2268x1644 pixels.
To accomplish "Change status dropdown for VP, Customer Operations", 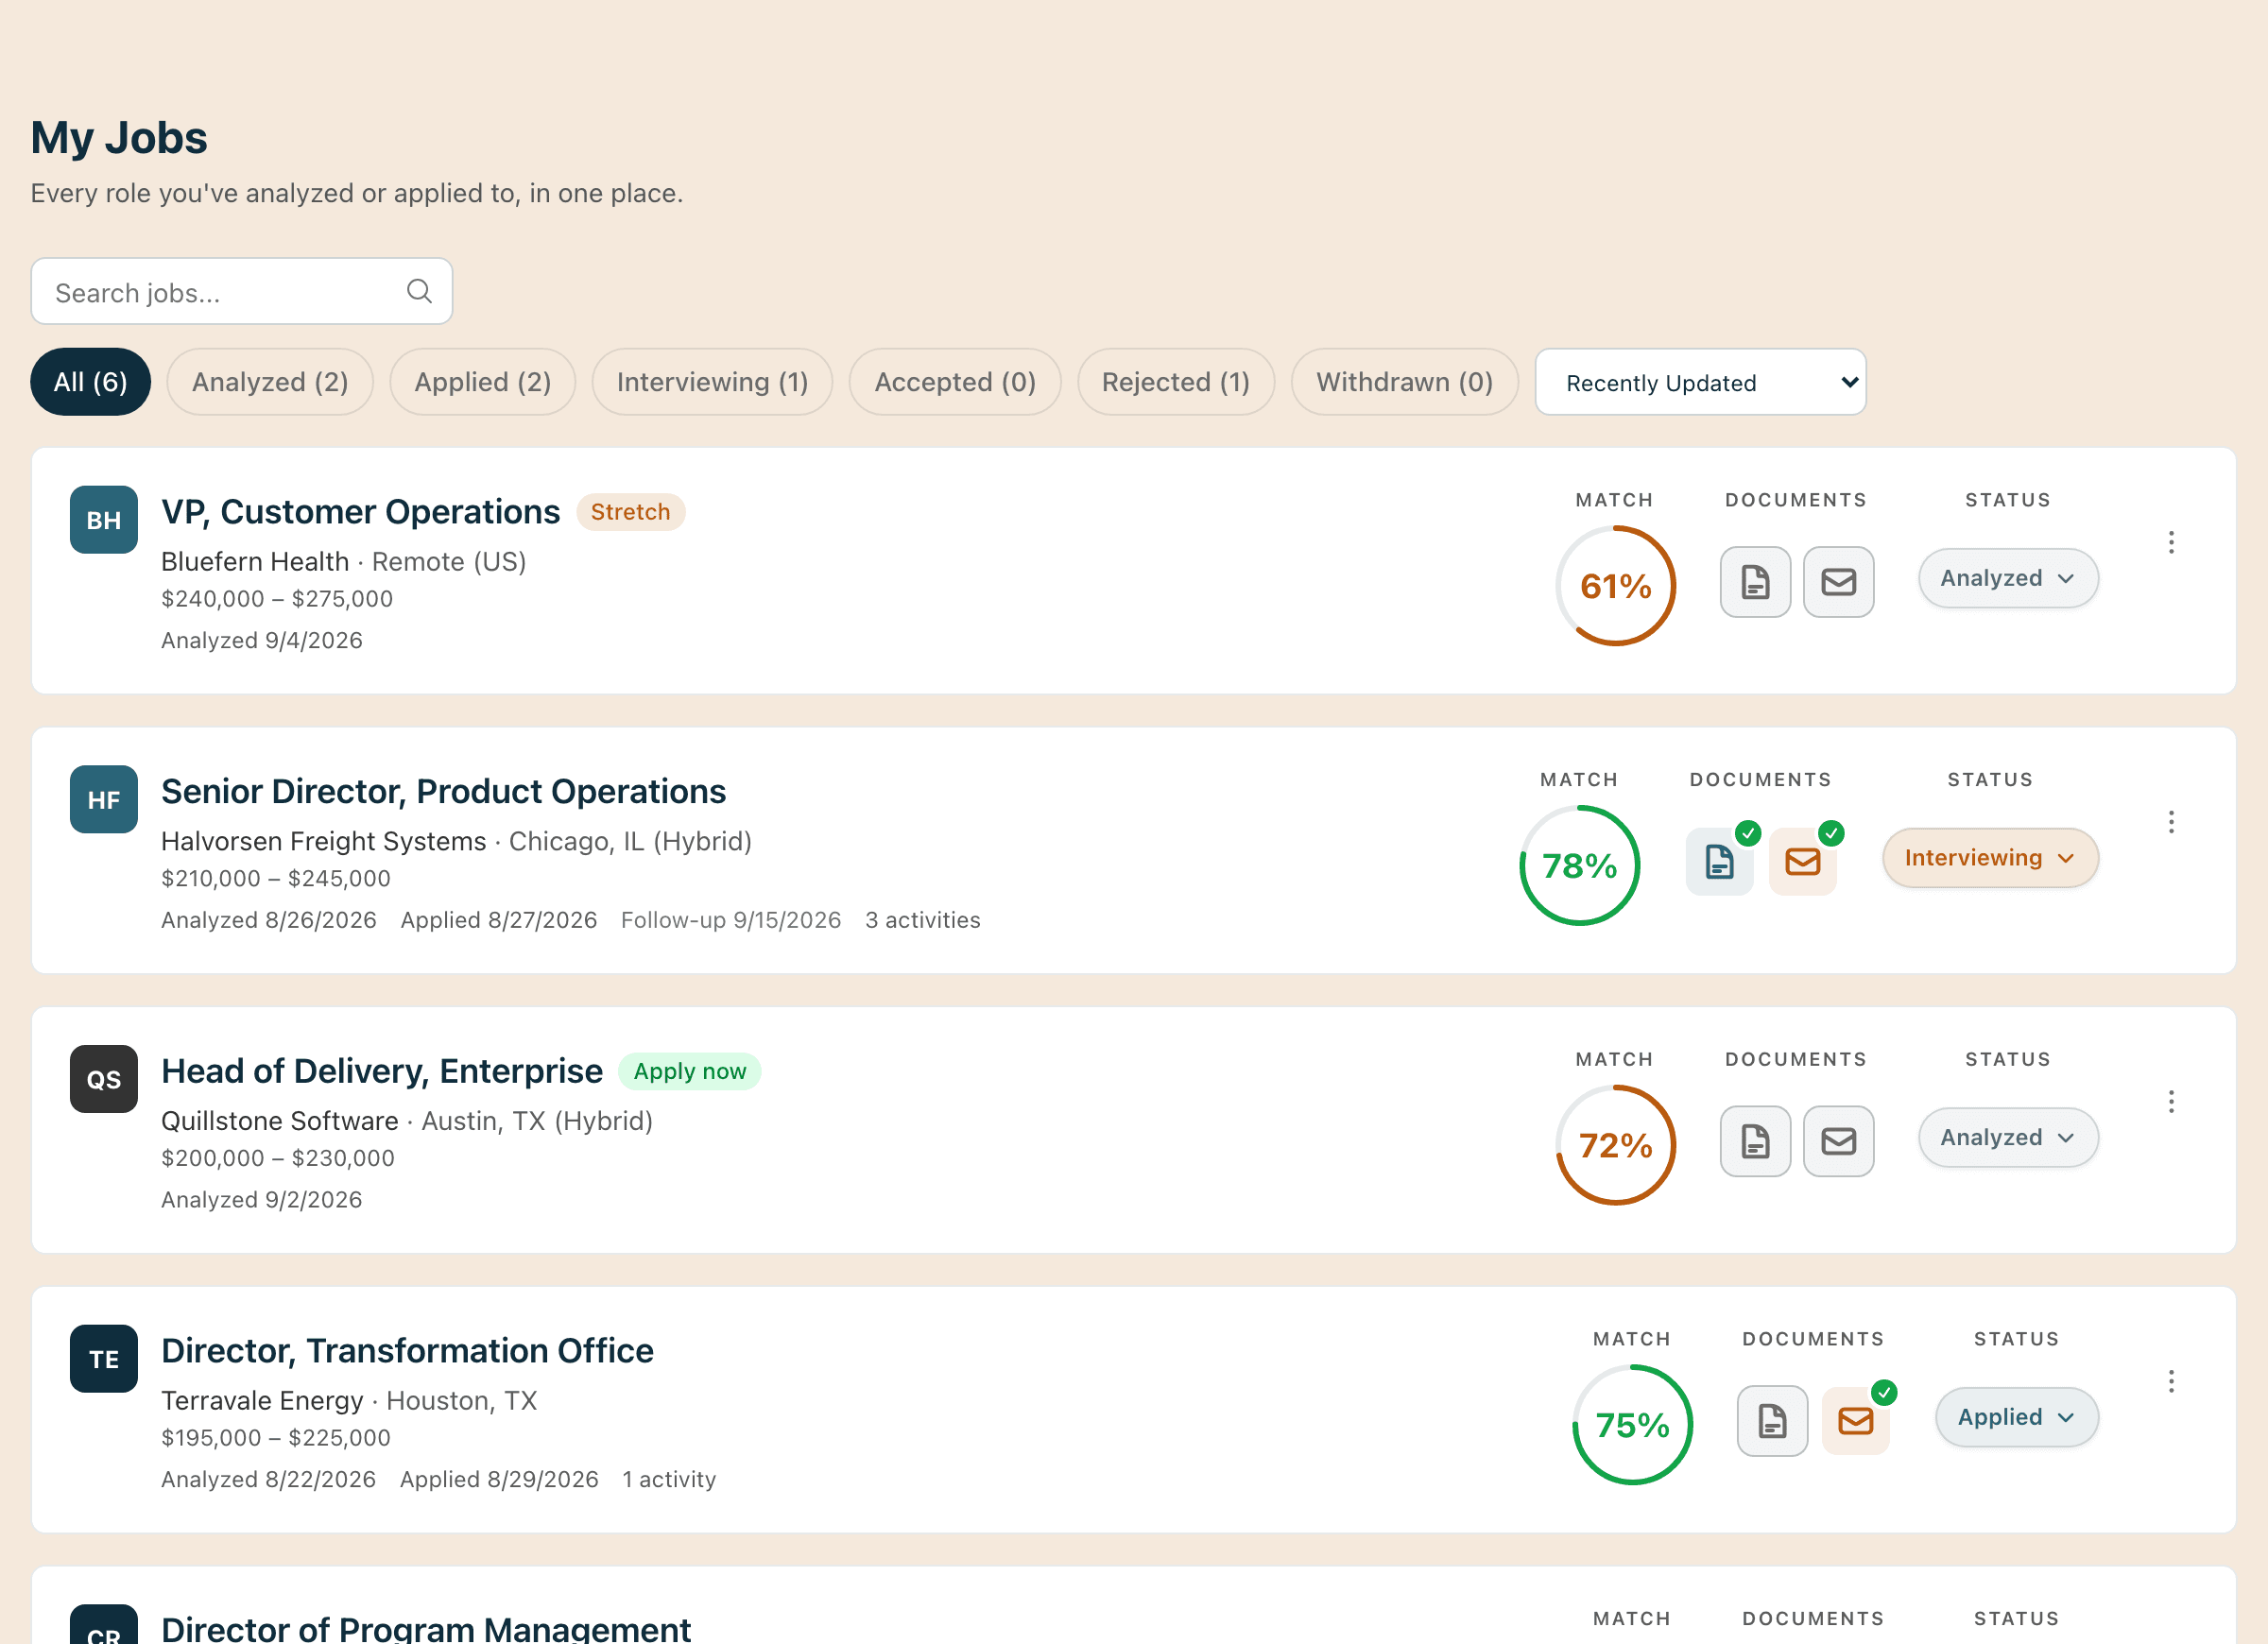I will pos(2007,578).
